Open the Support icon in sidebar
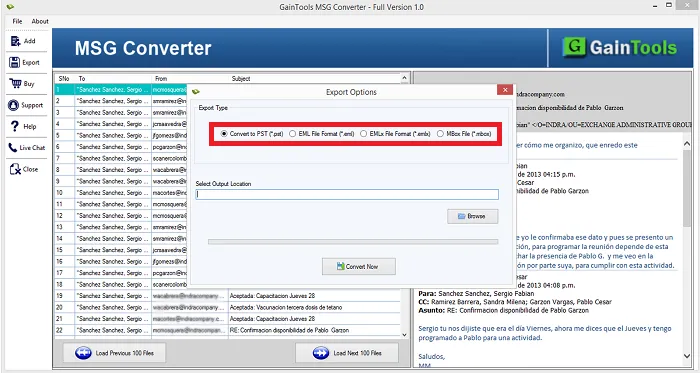 [x=14, y=105]
